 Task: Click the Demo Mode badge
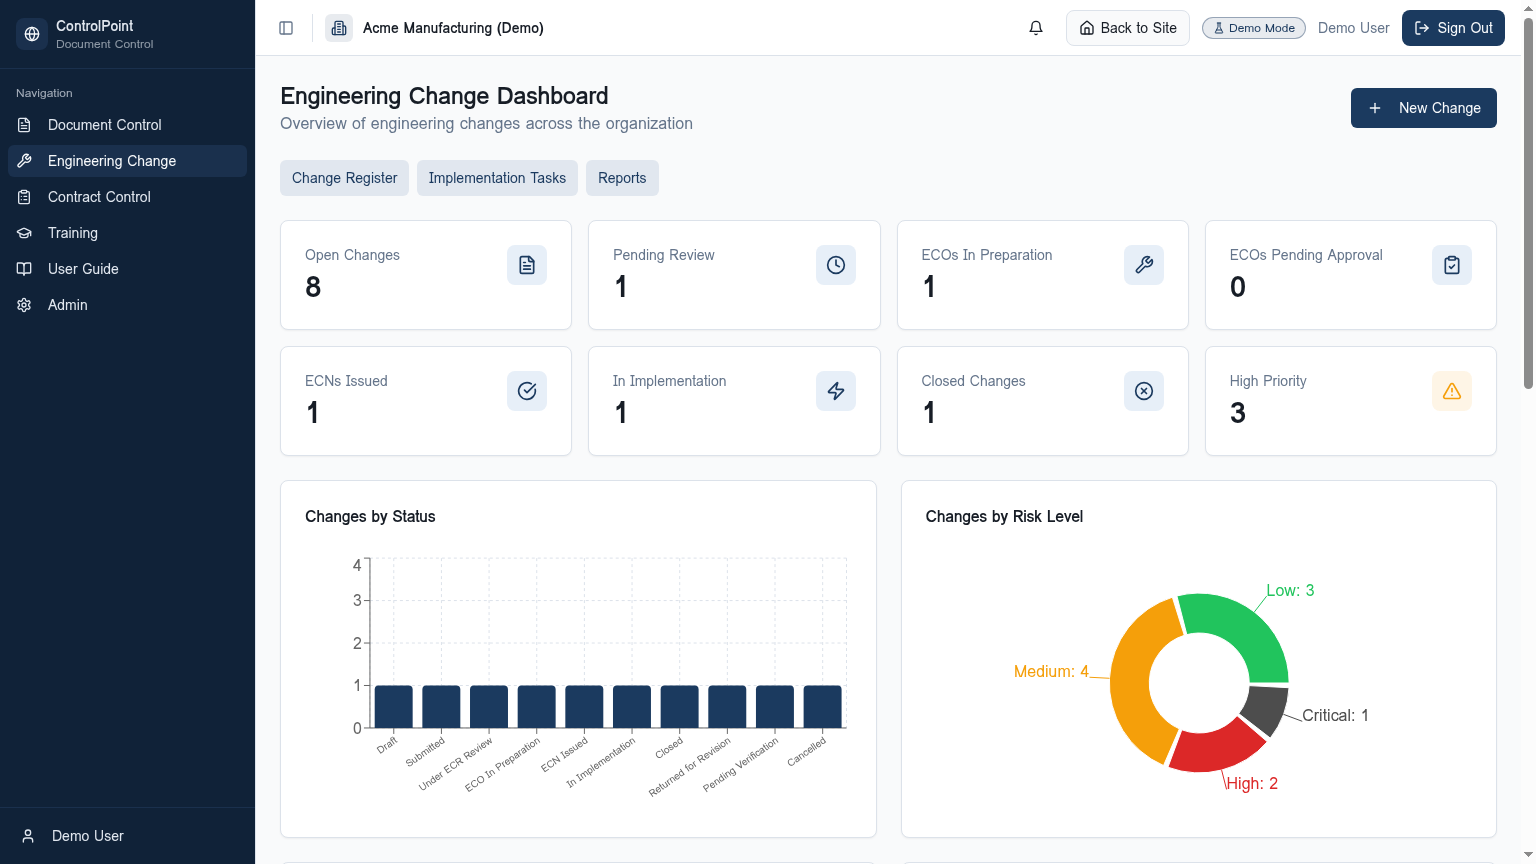click(1254, 28)
